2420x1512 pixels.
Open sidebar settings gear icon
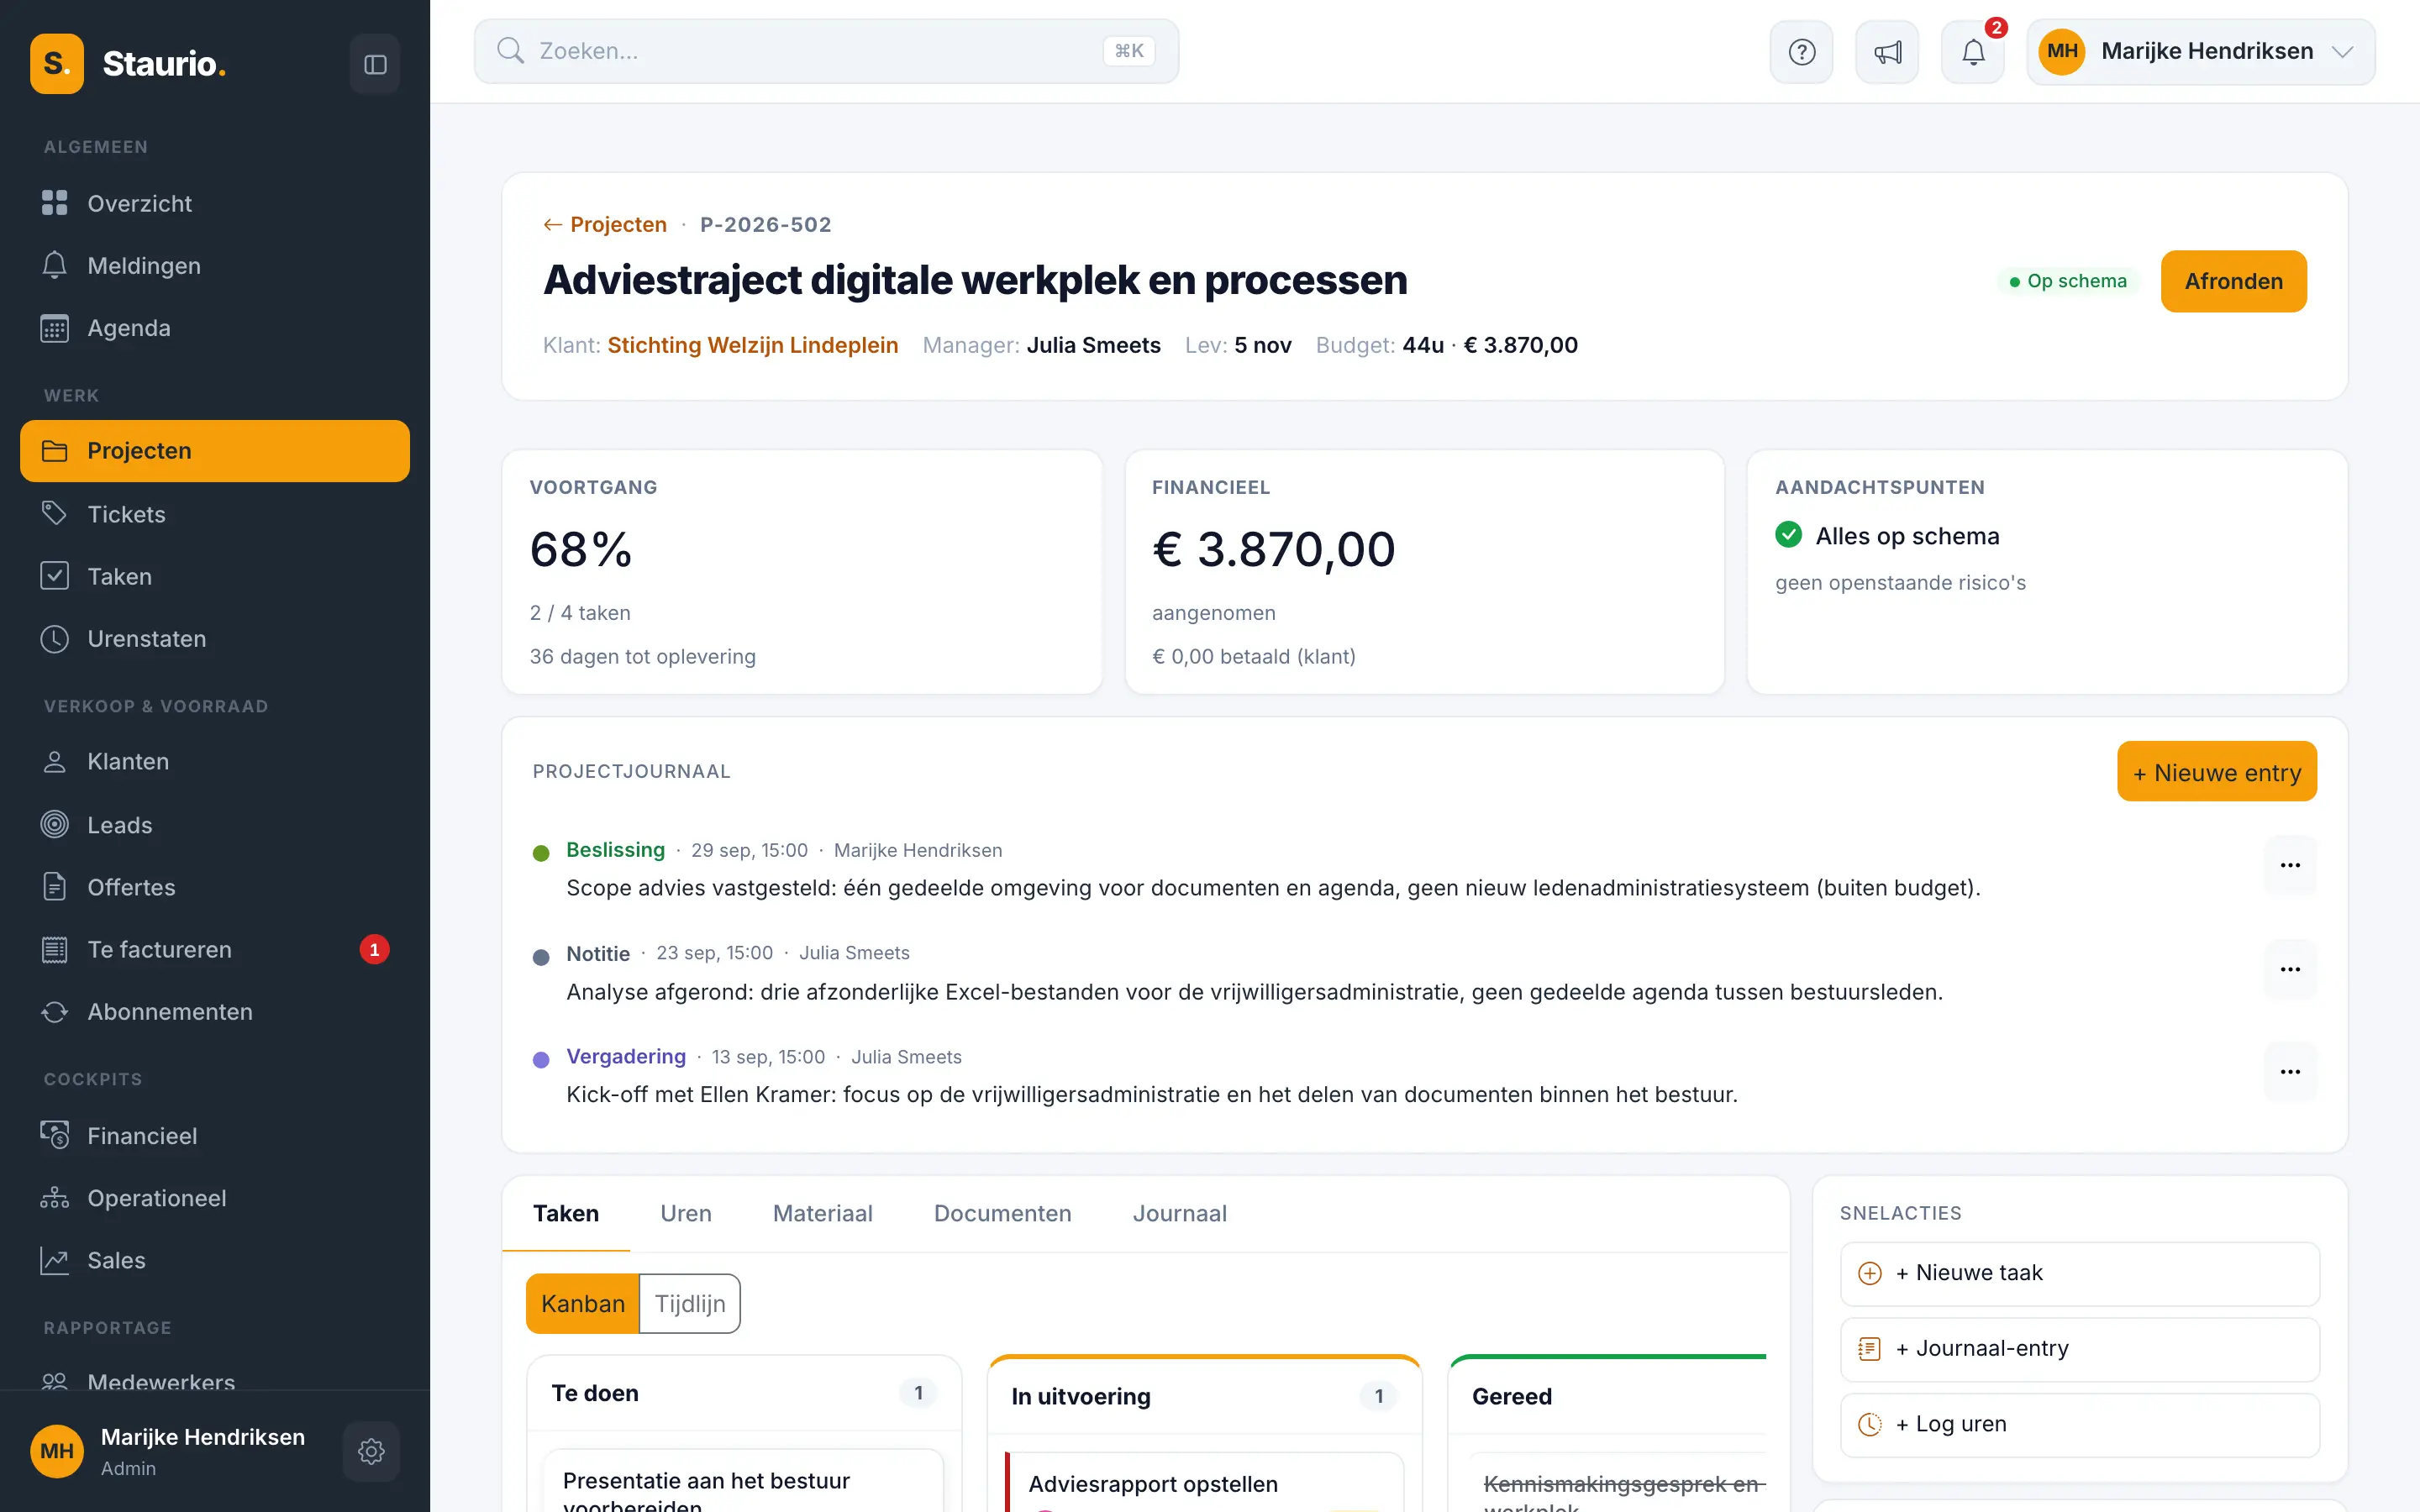pyautogui.click(x=371, y=1451)
